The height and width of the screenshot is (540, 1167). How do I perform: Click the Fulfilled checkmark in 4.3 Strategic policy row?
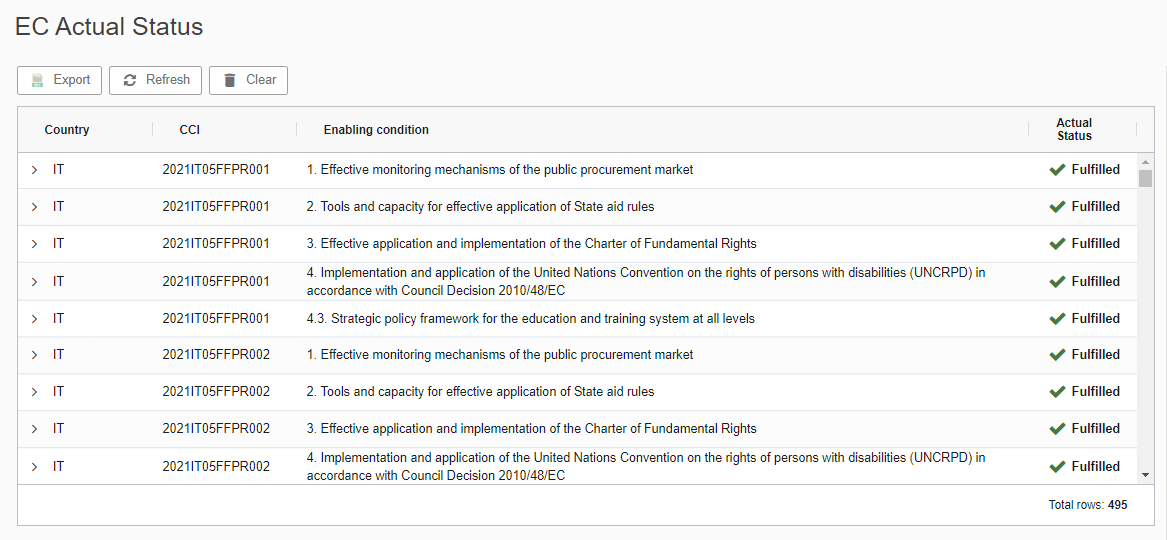pyautogui.click(x=1057, y=318)
